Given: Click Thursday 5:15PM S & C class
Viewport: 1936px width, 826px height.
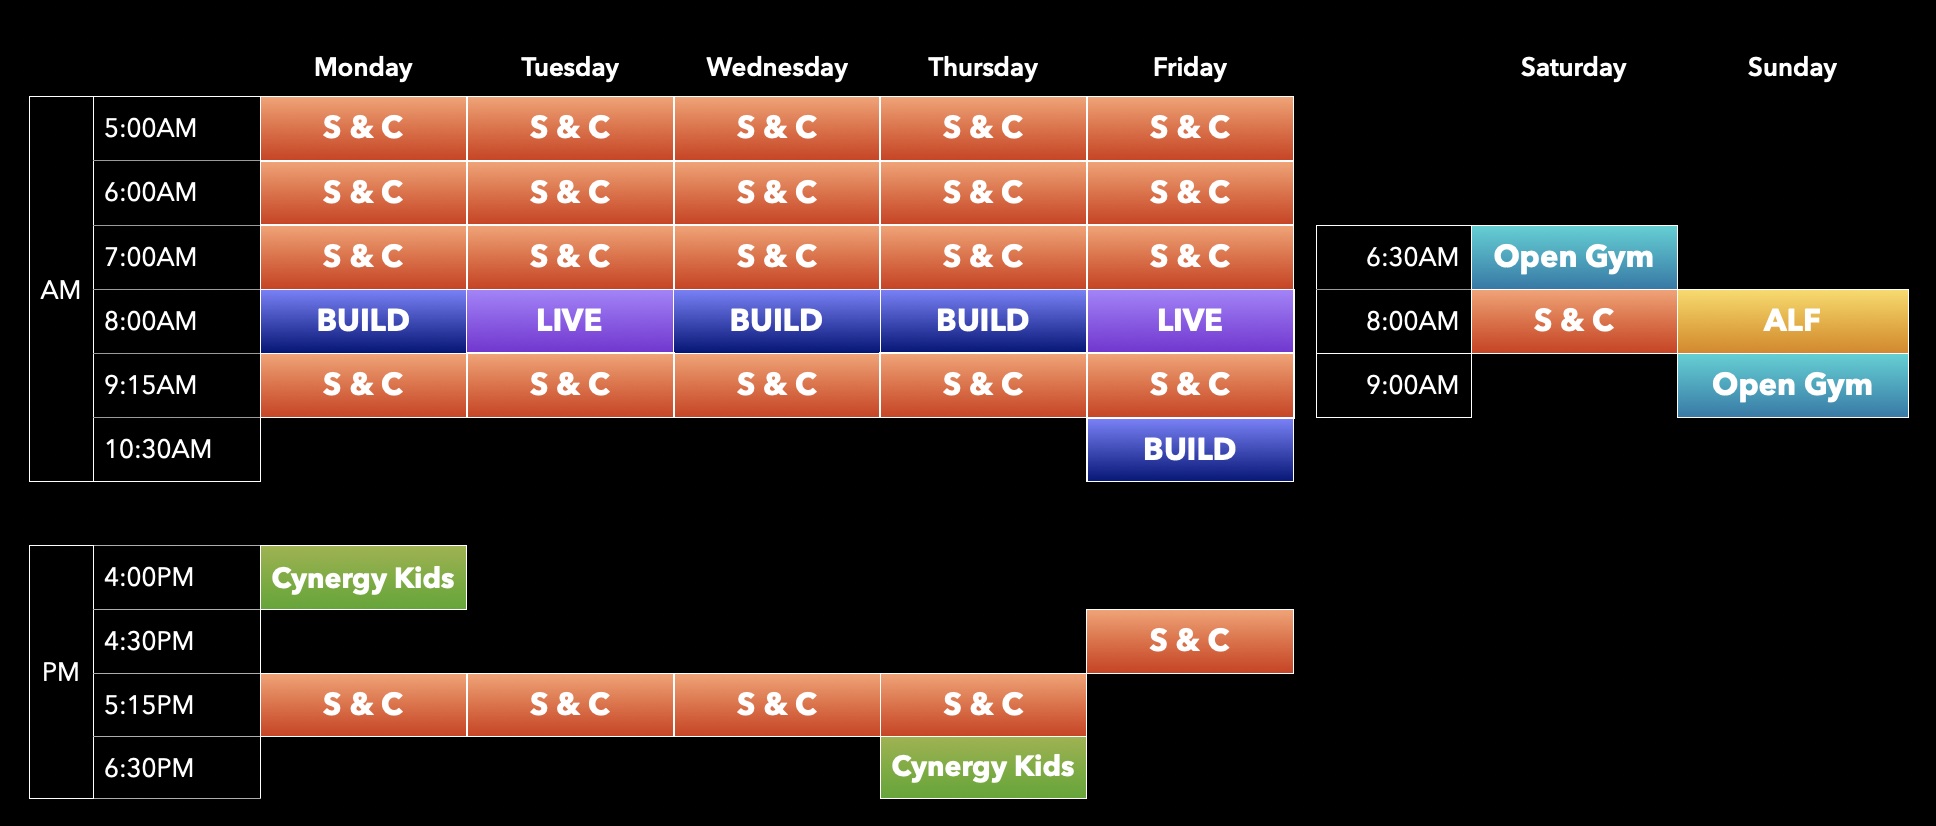Looking at the screenshot, I should pos(982,705).
